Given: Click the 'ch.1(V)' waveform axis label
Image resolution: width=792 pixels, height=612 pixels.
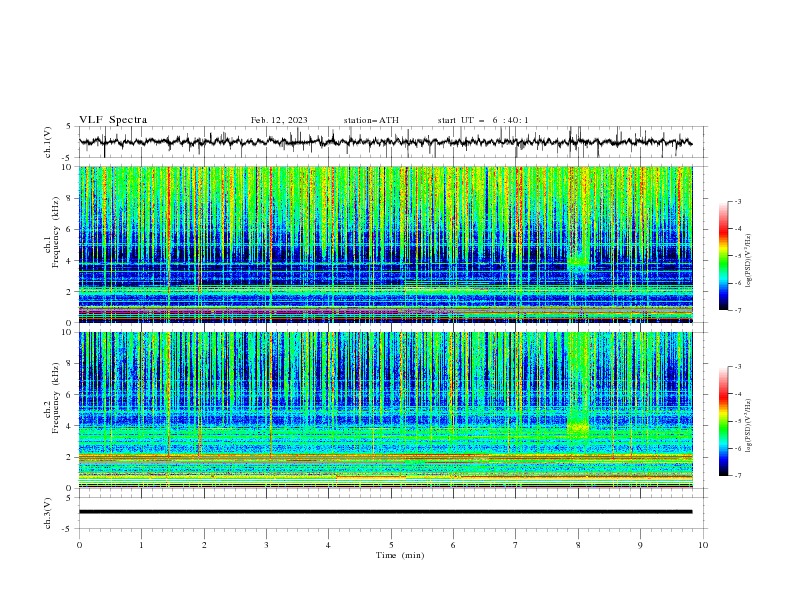Looking at the screenshot, I should (48, 142).
